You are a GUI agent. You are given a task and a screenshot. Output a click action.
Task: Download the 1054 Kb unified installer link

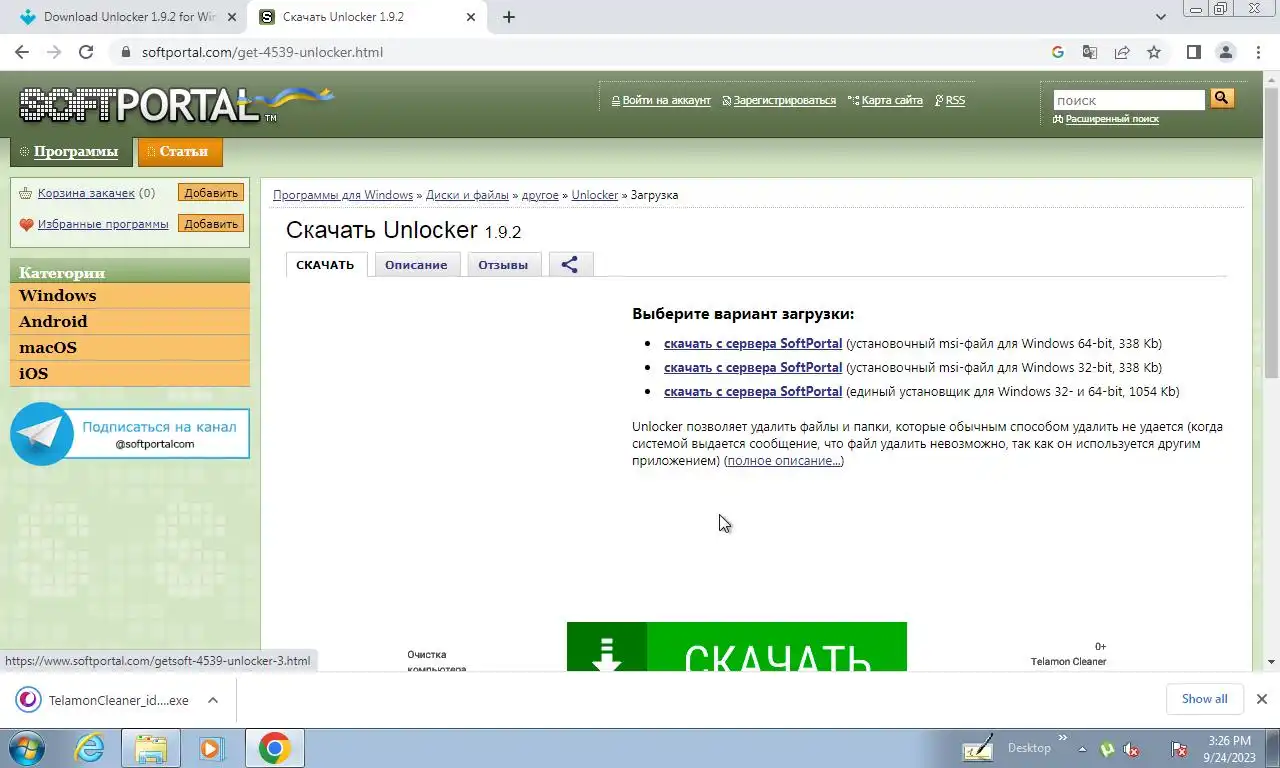tap(753, 391)
